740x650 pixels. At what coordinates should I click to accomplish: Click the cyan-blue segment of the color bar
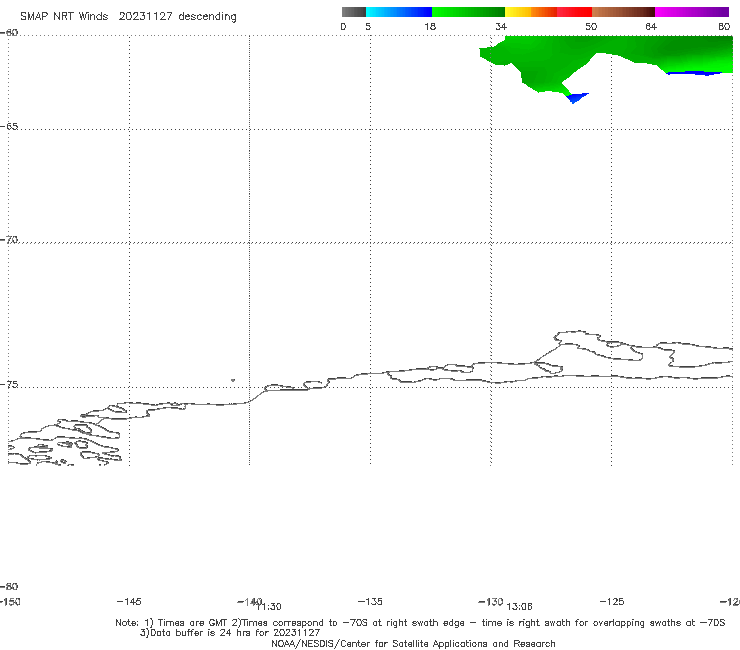click(399, 12)
